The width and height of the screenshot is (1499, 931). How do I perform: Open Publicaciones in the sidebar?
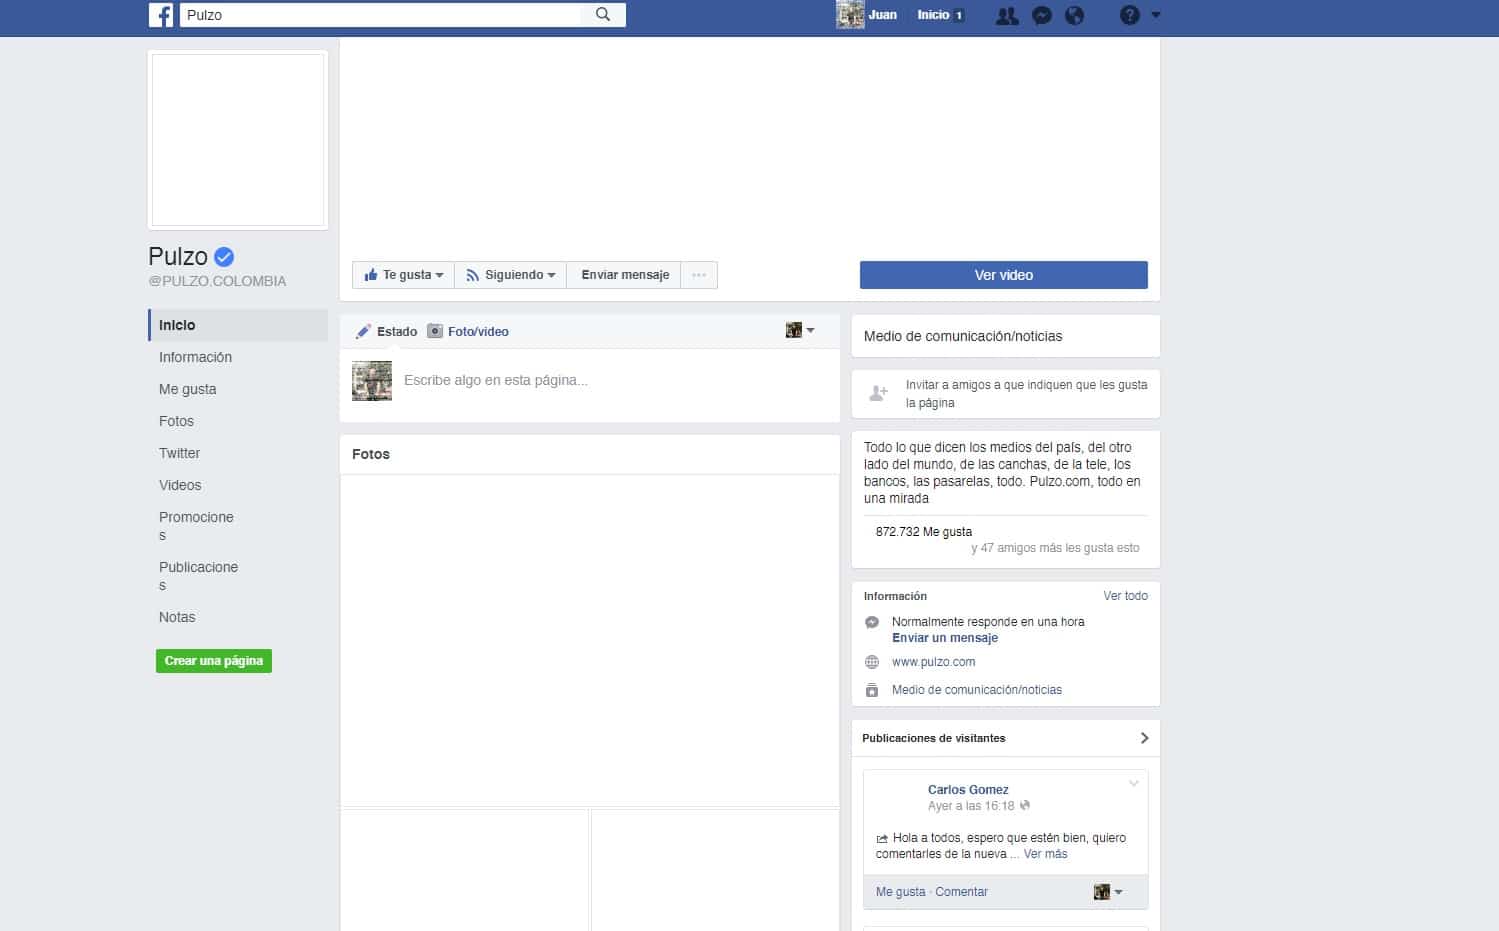[x=198, y=576]
